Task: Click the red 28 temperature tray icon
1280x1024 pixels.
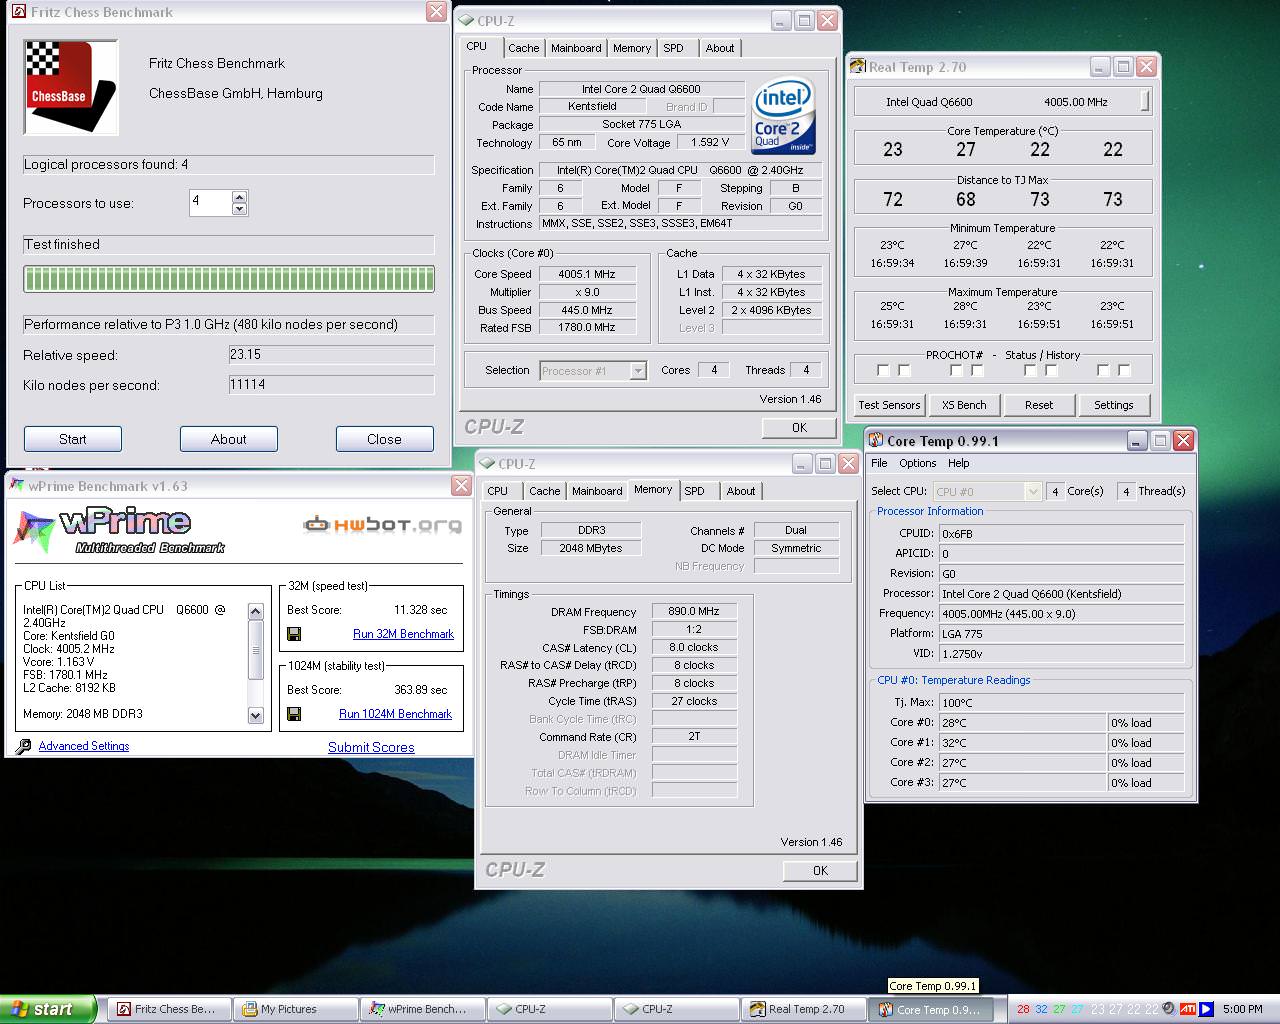Action: pos(1023,1009)
